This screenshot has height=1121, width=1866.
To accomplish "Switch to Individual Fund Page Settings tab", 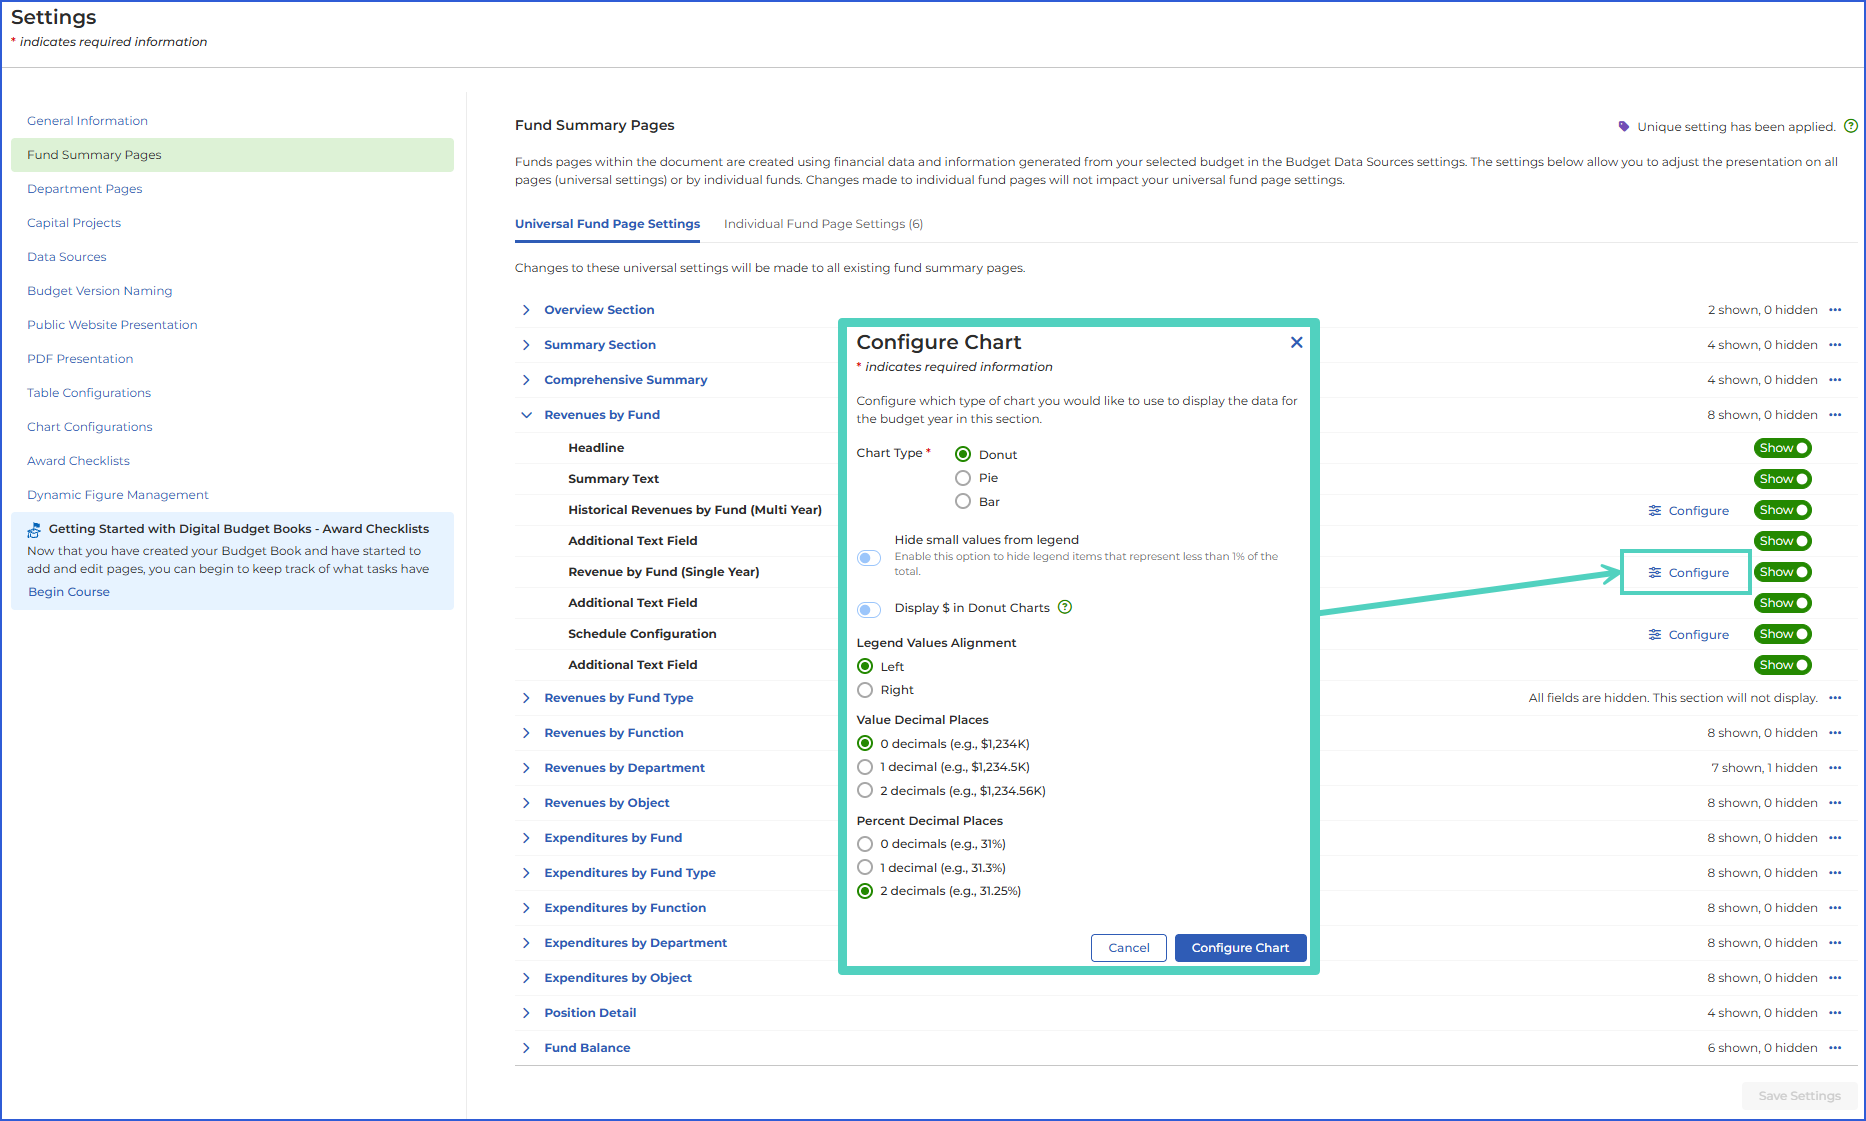I will pos(823,224).
